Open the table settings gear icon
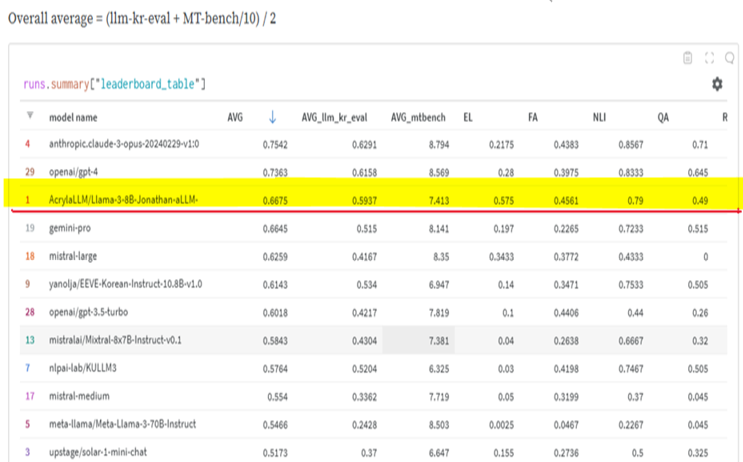743x462 pixels. tap(717, 84)
